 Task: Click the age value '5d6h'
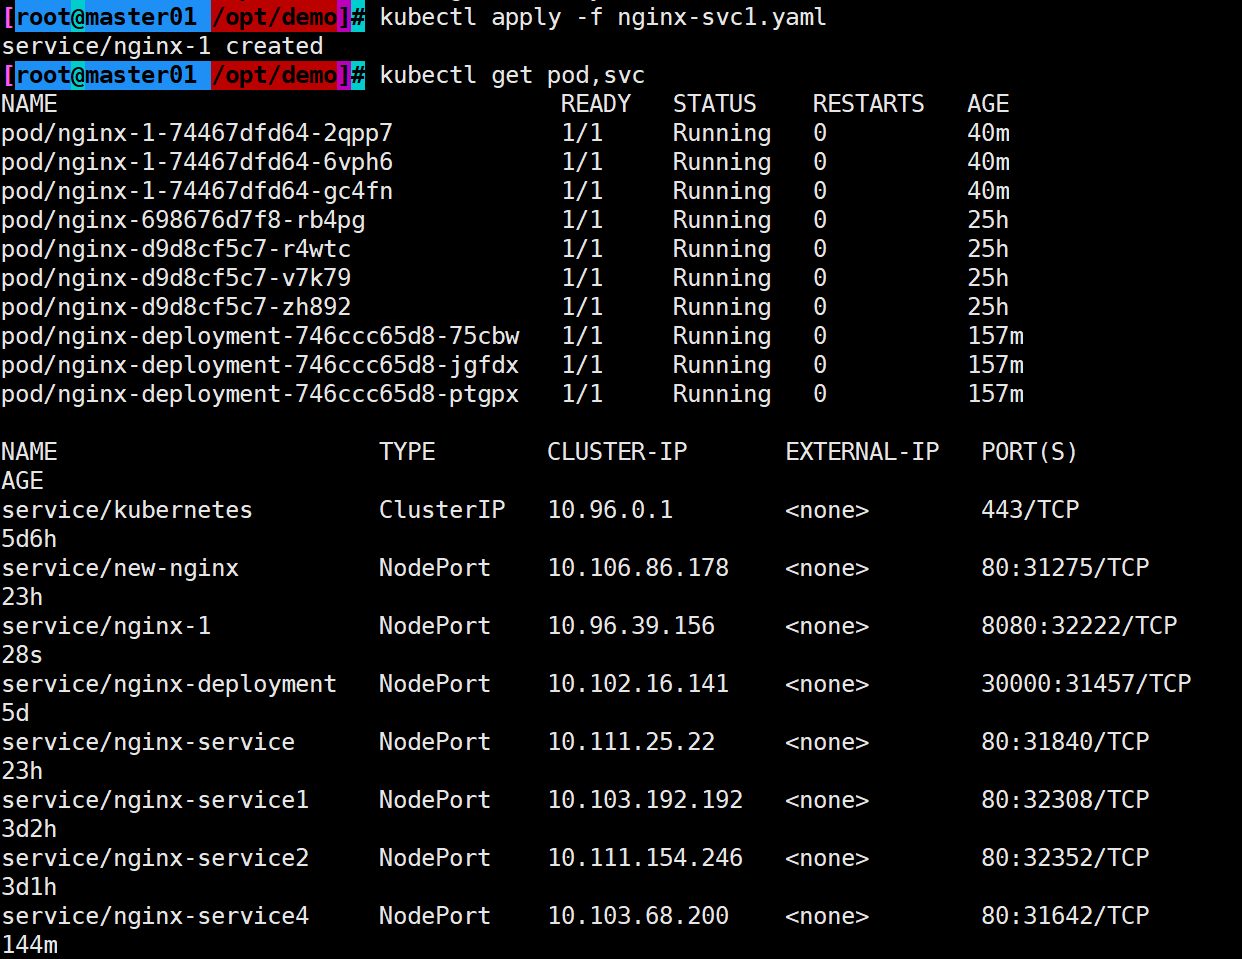click(x=29, y=539)
